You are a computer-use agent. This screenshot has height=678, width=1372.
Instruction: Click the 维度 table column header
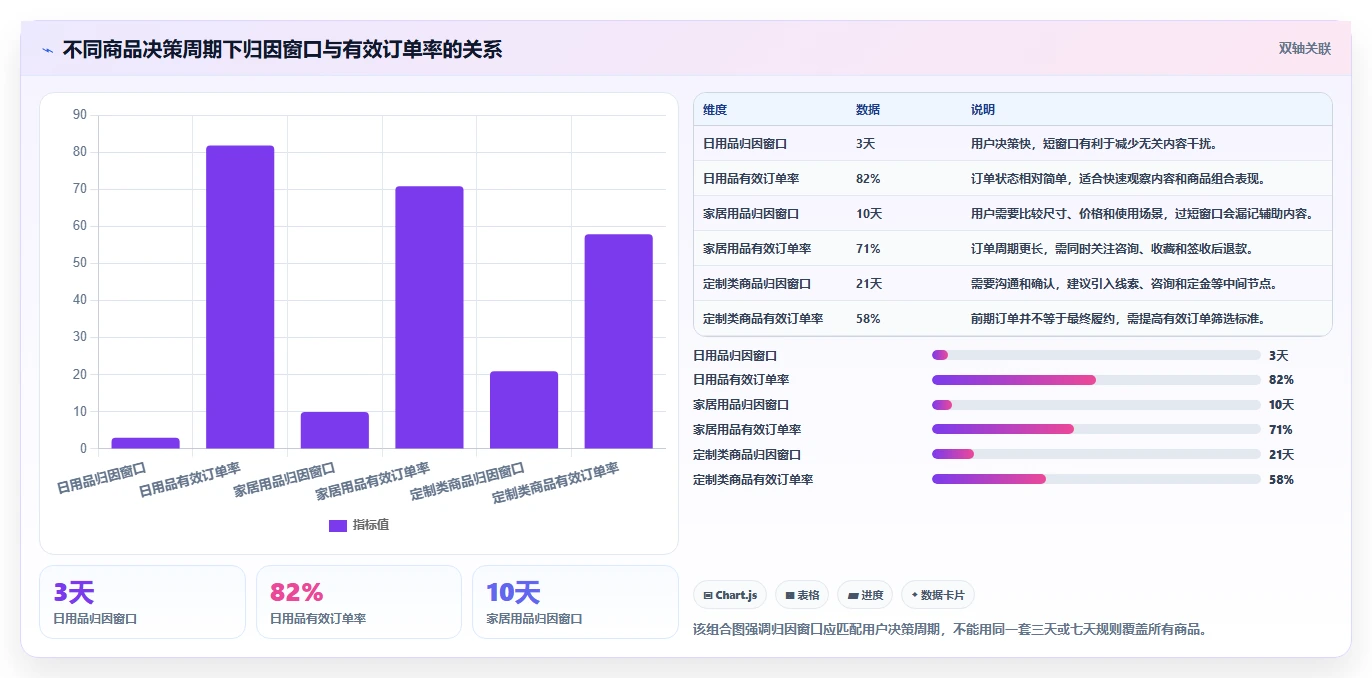[715, 110]
